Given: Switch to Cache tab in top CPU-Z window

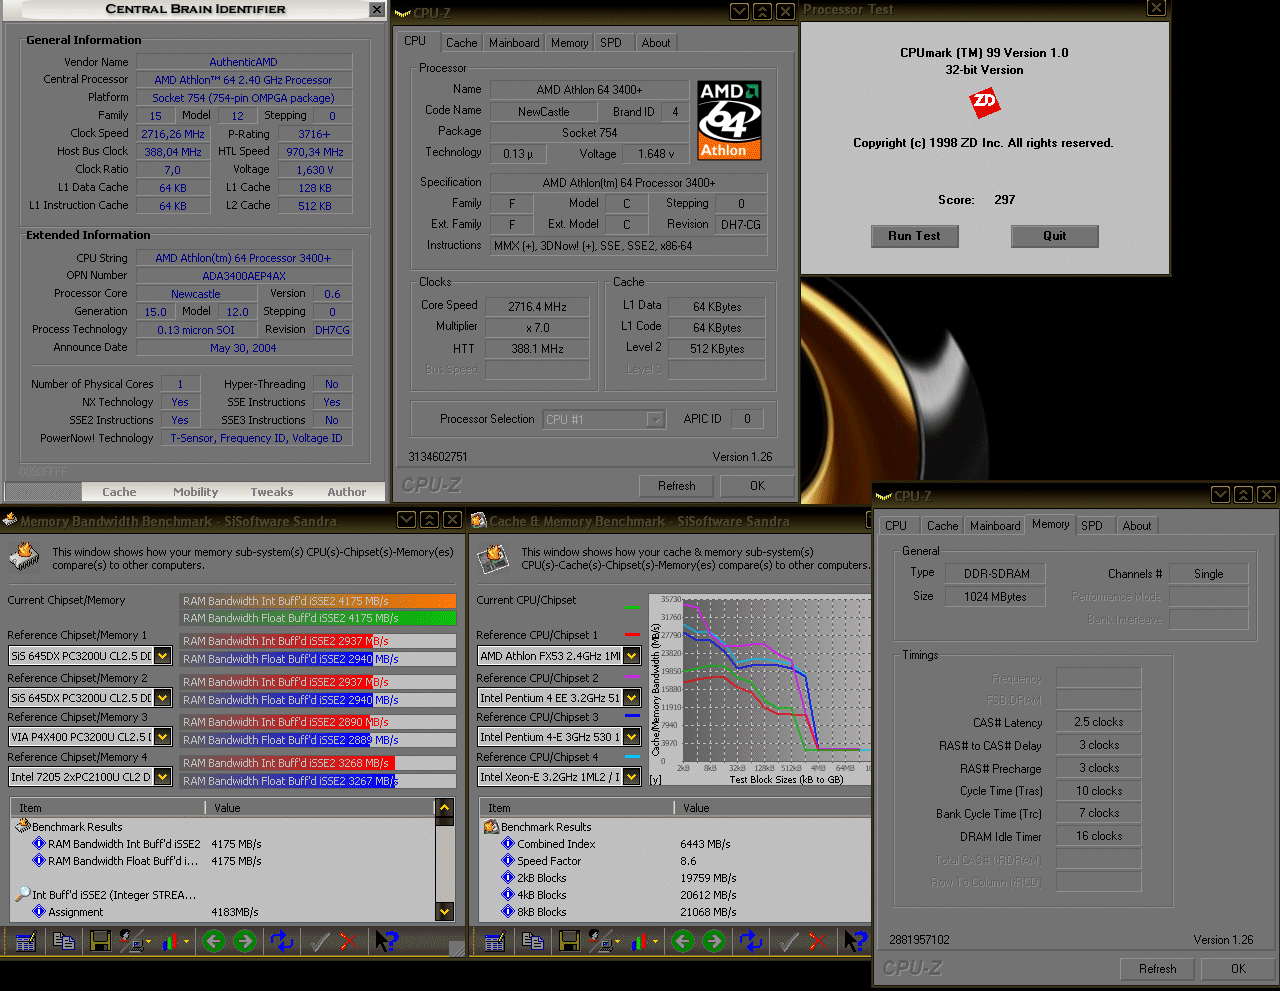Looking at the screenshot, I should [461, 43].
